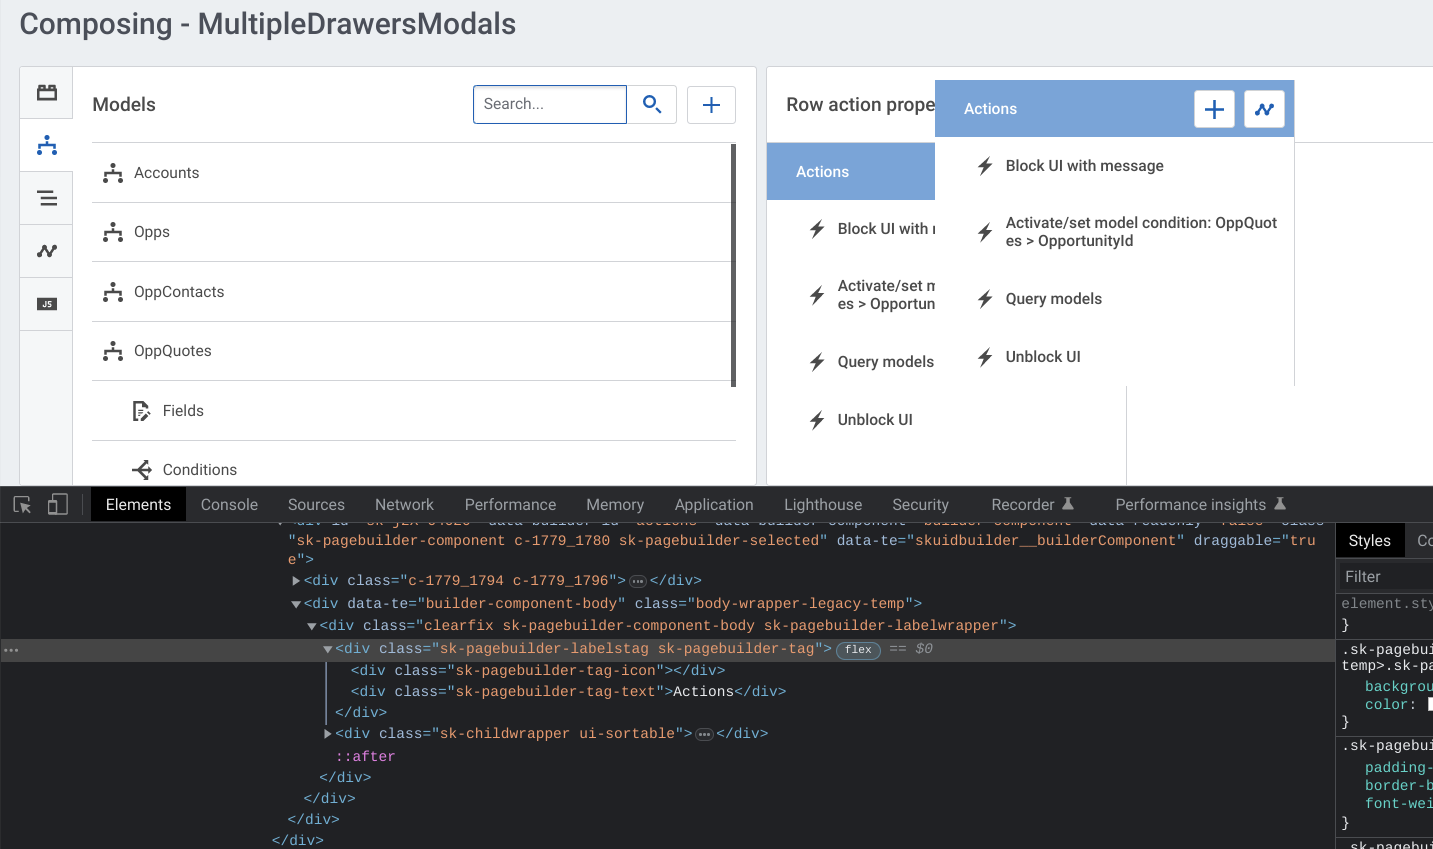Click action sequence icon in Actions popup header

1264,109
